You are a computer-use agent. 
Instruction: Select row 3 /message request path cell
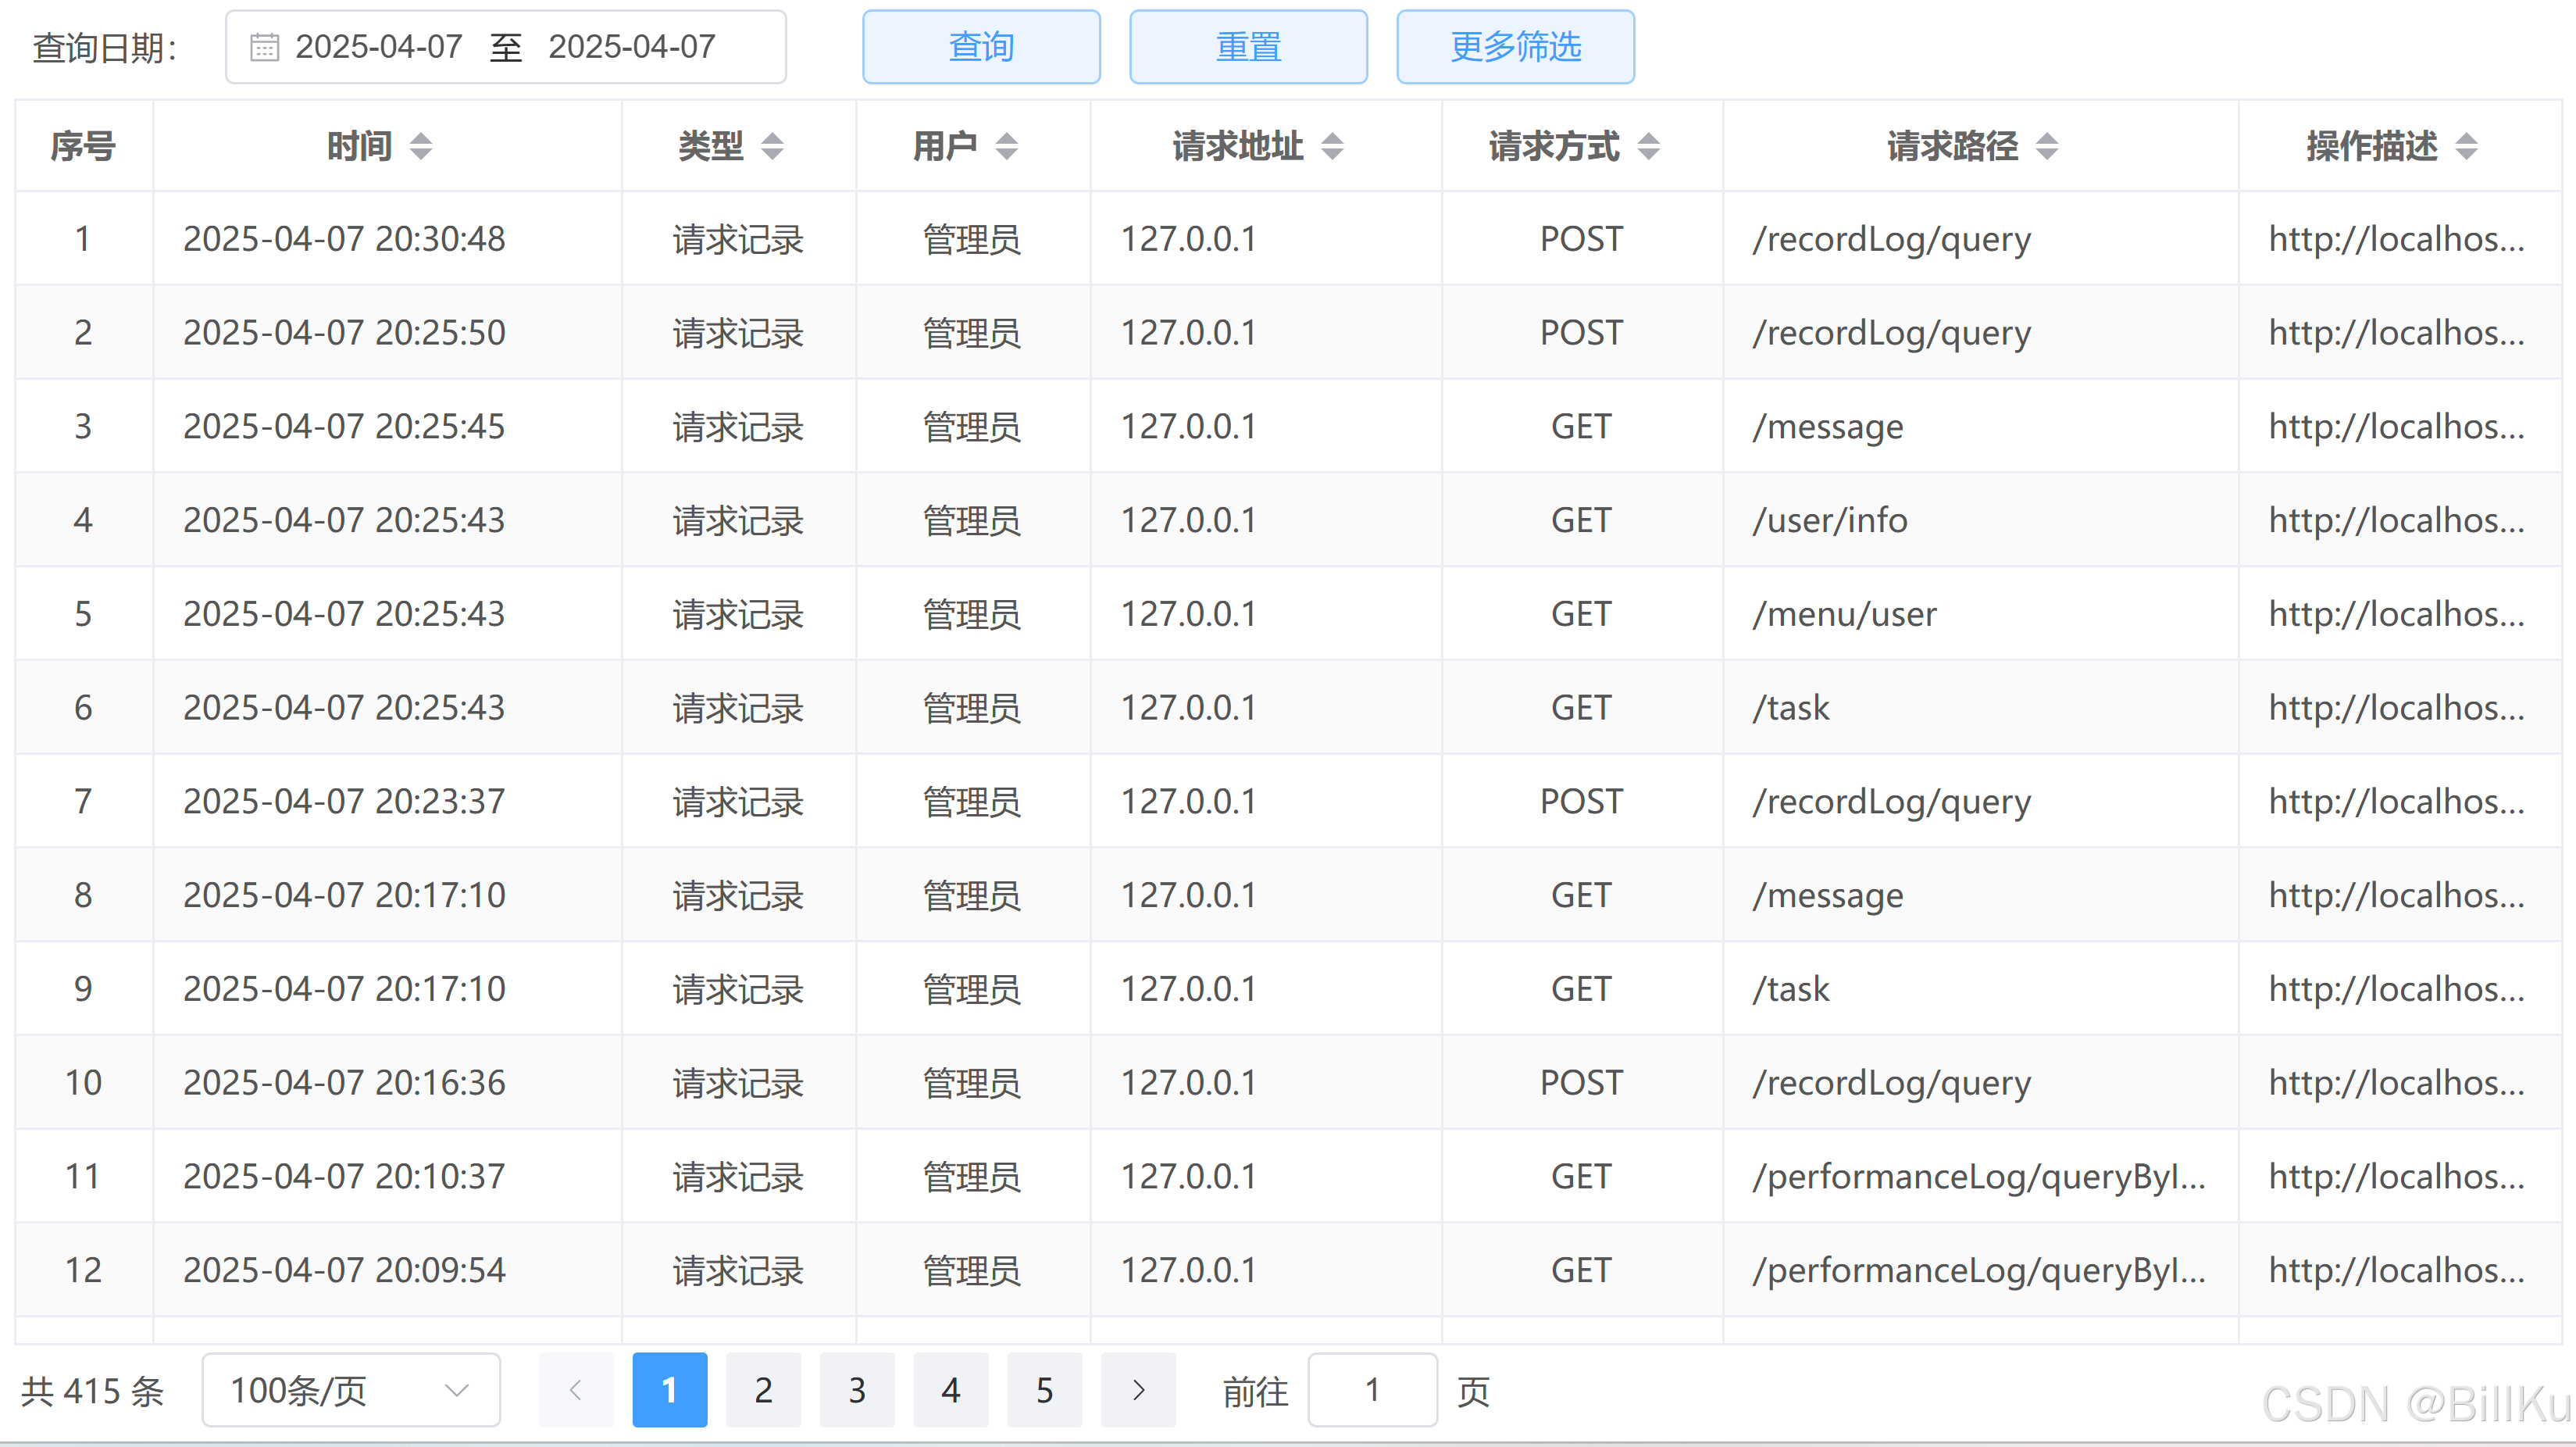(1828, 427)
